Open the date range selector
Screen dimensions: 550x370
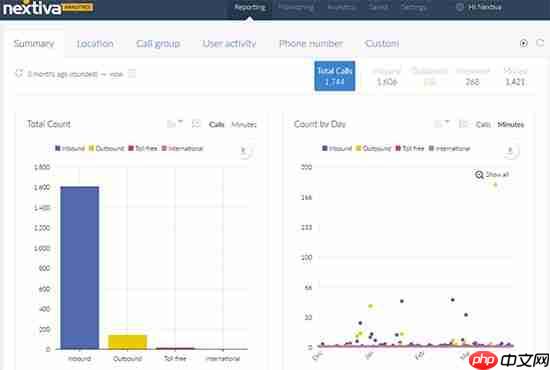(x=75, y=74)
